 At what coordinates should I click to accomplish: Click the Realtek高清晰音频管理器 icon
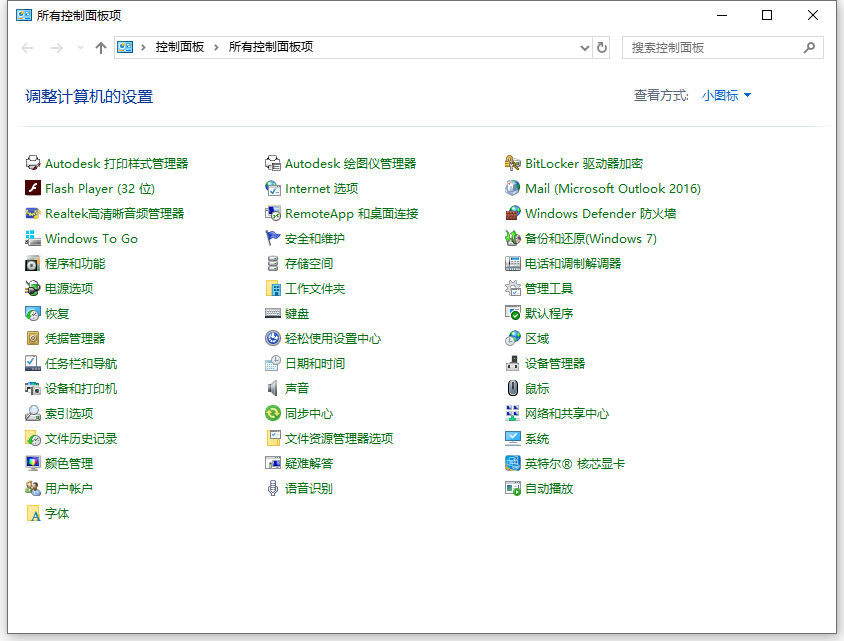coord(33,214)
